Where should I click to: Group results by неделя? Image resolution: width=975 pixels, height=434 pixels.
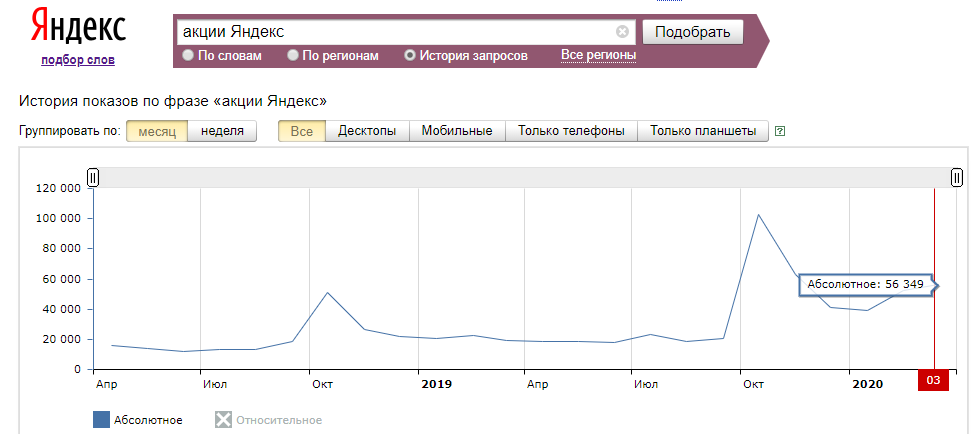point(222,131)
